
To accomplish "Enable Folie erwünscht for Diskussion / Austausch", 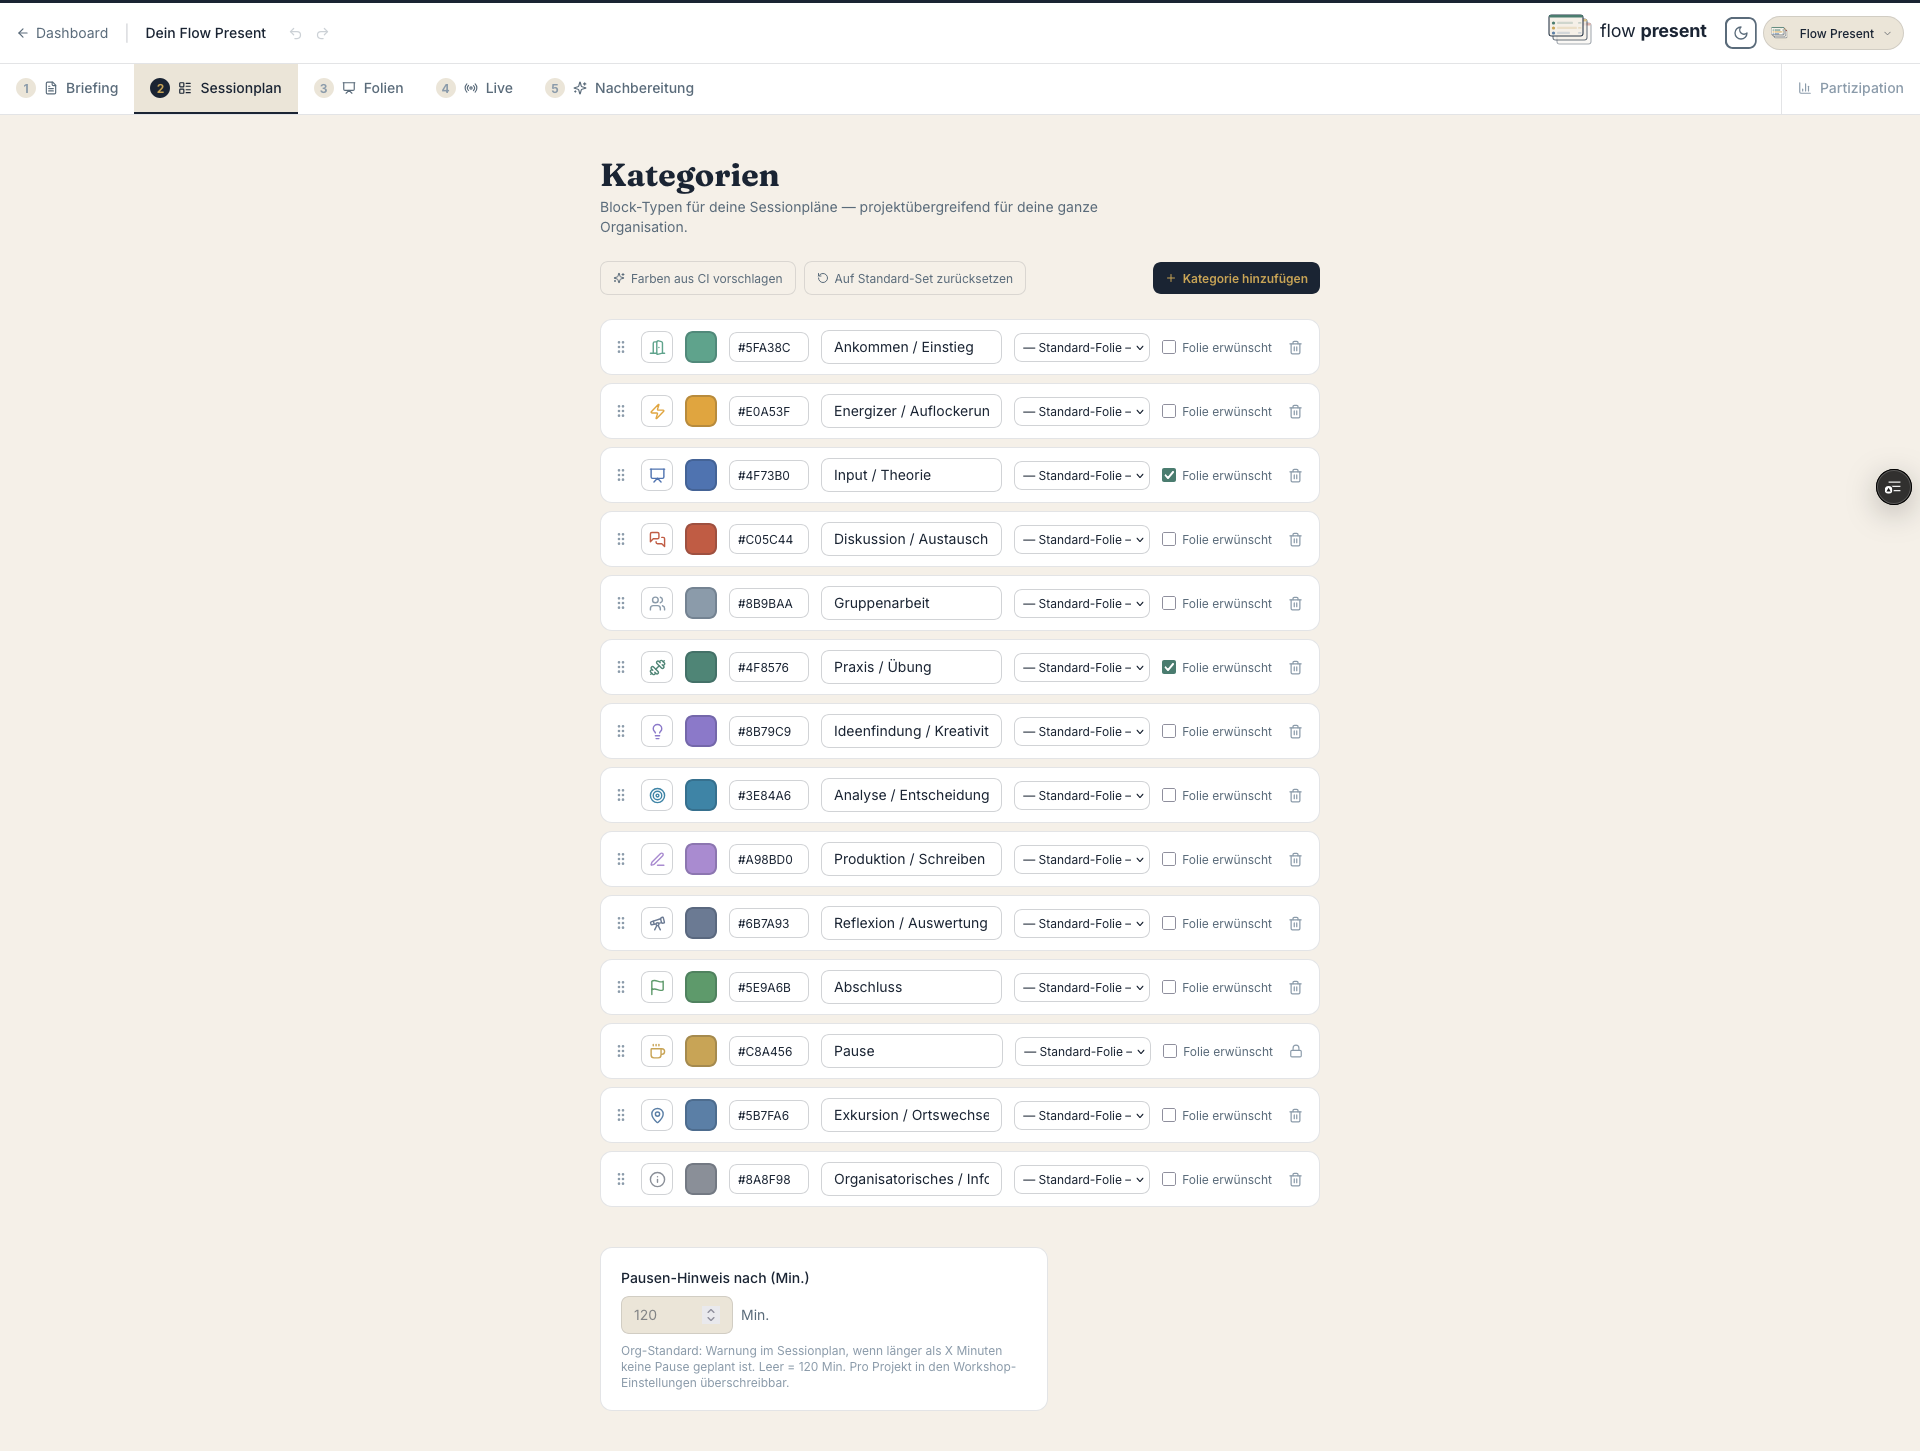I will click(x=1169, y=539).
